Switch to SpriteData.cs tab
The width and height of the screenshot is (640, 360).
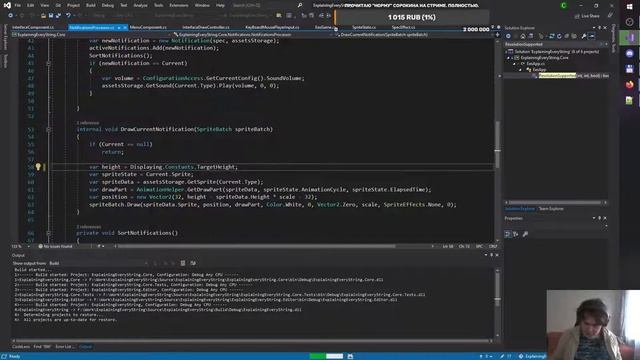tap(364, 27)
